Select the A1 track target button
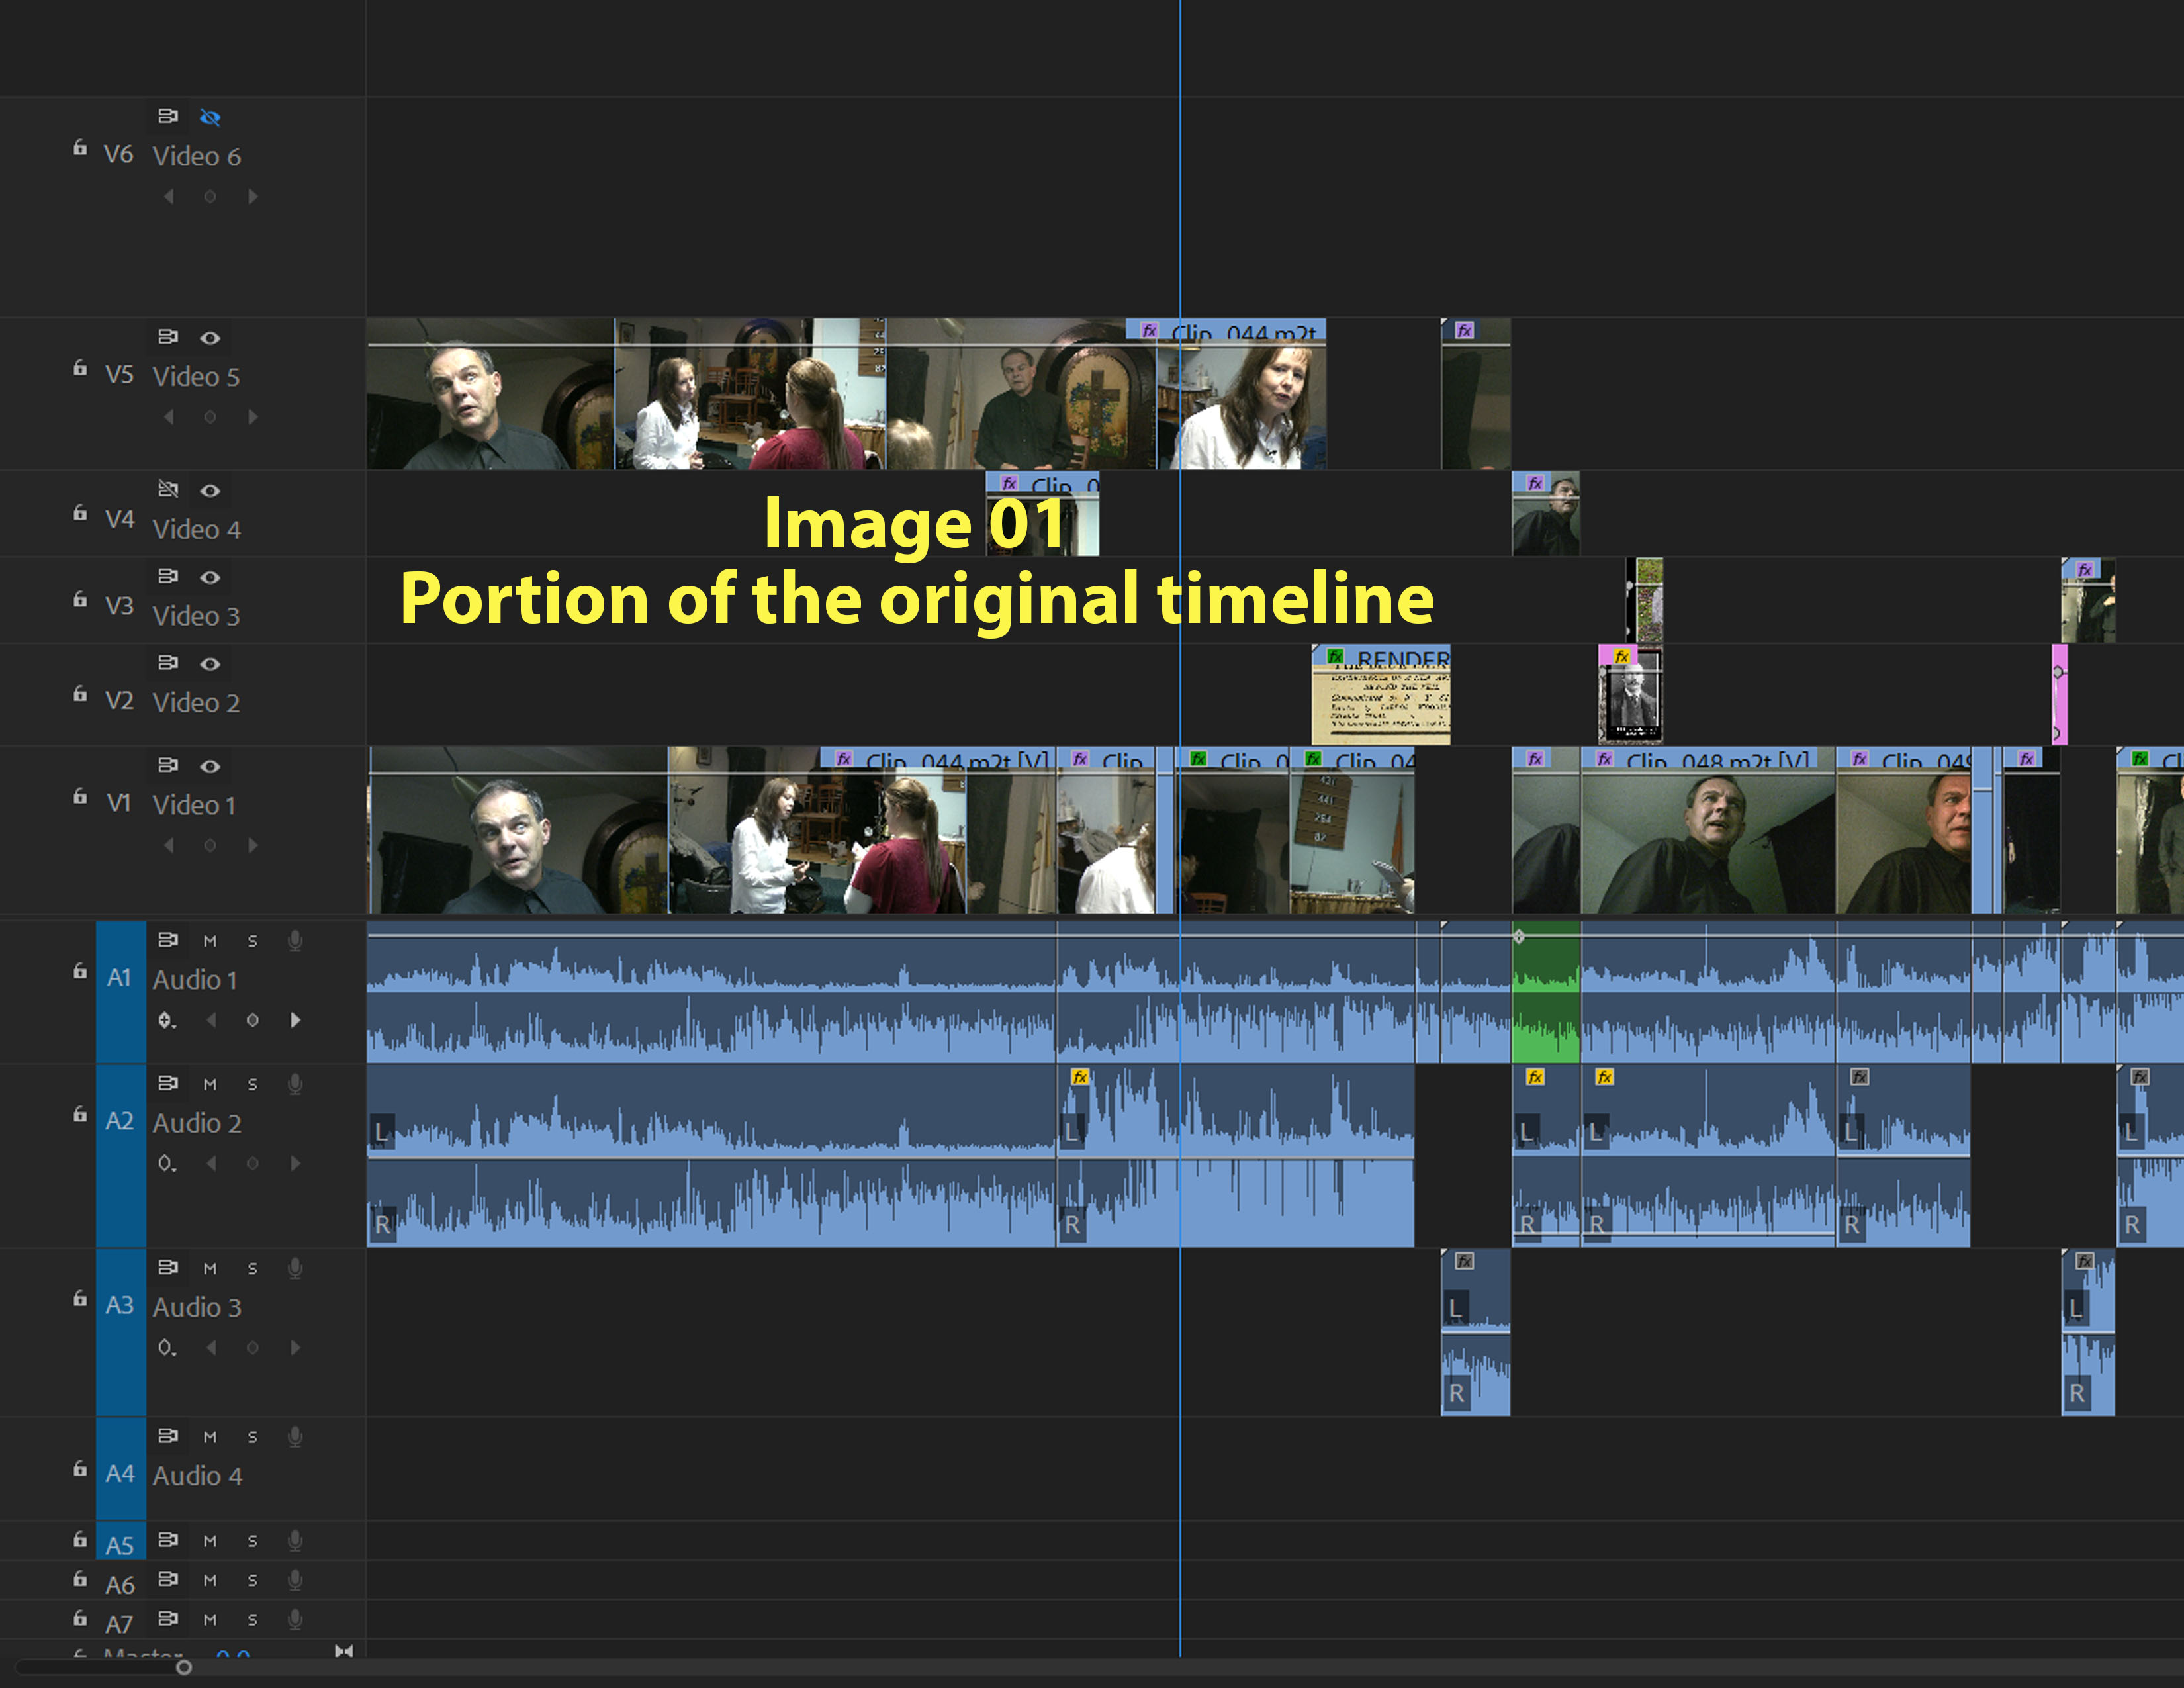 [x=120, y=978]
